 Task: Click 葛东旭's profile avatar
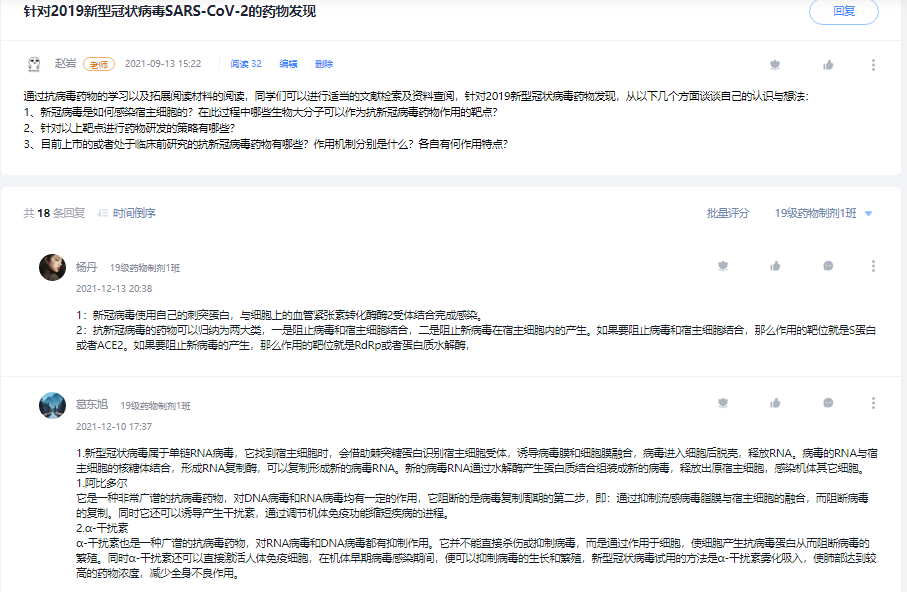pos(52,405)
